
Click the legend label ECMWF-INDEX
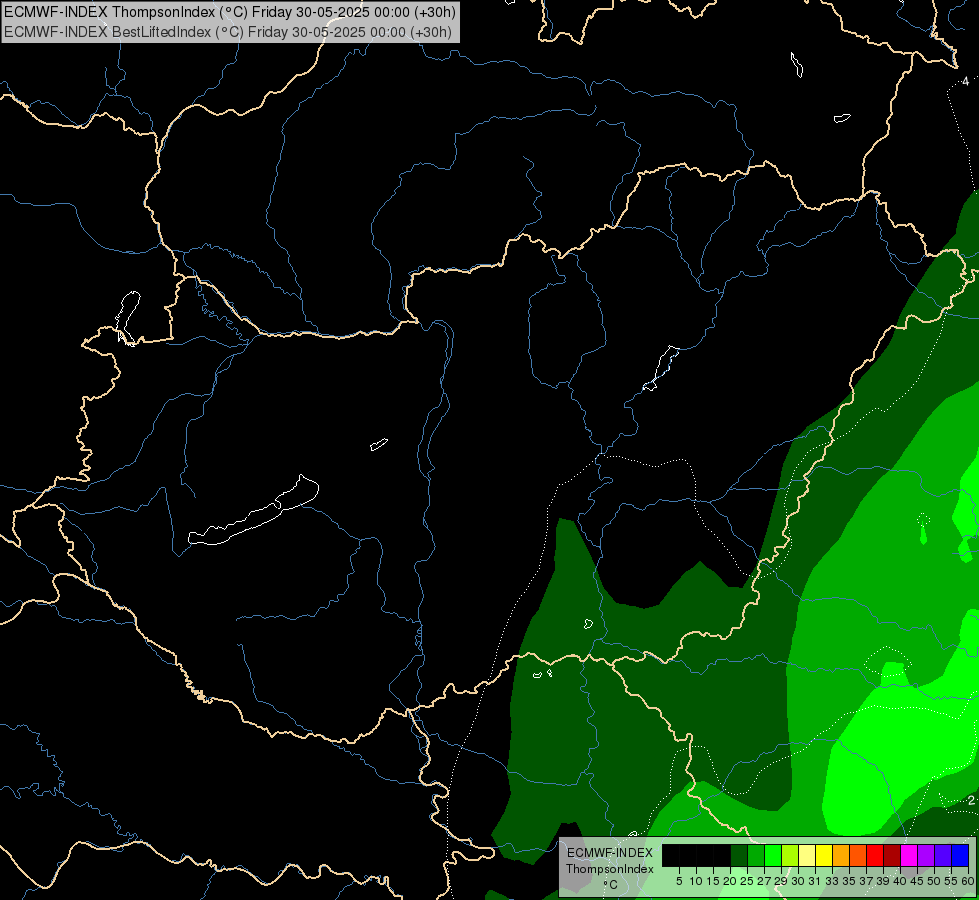point(610,853)
